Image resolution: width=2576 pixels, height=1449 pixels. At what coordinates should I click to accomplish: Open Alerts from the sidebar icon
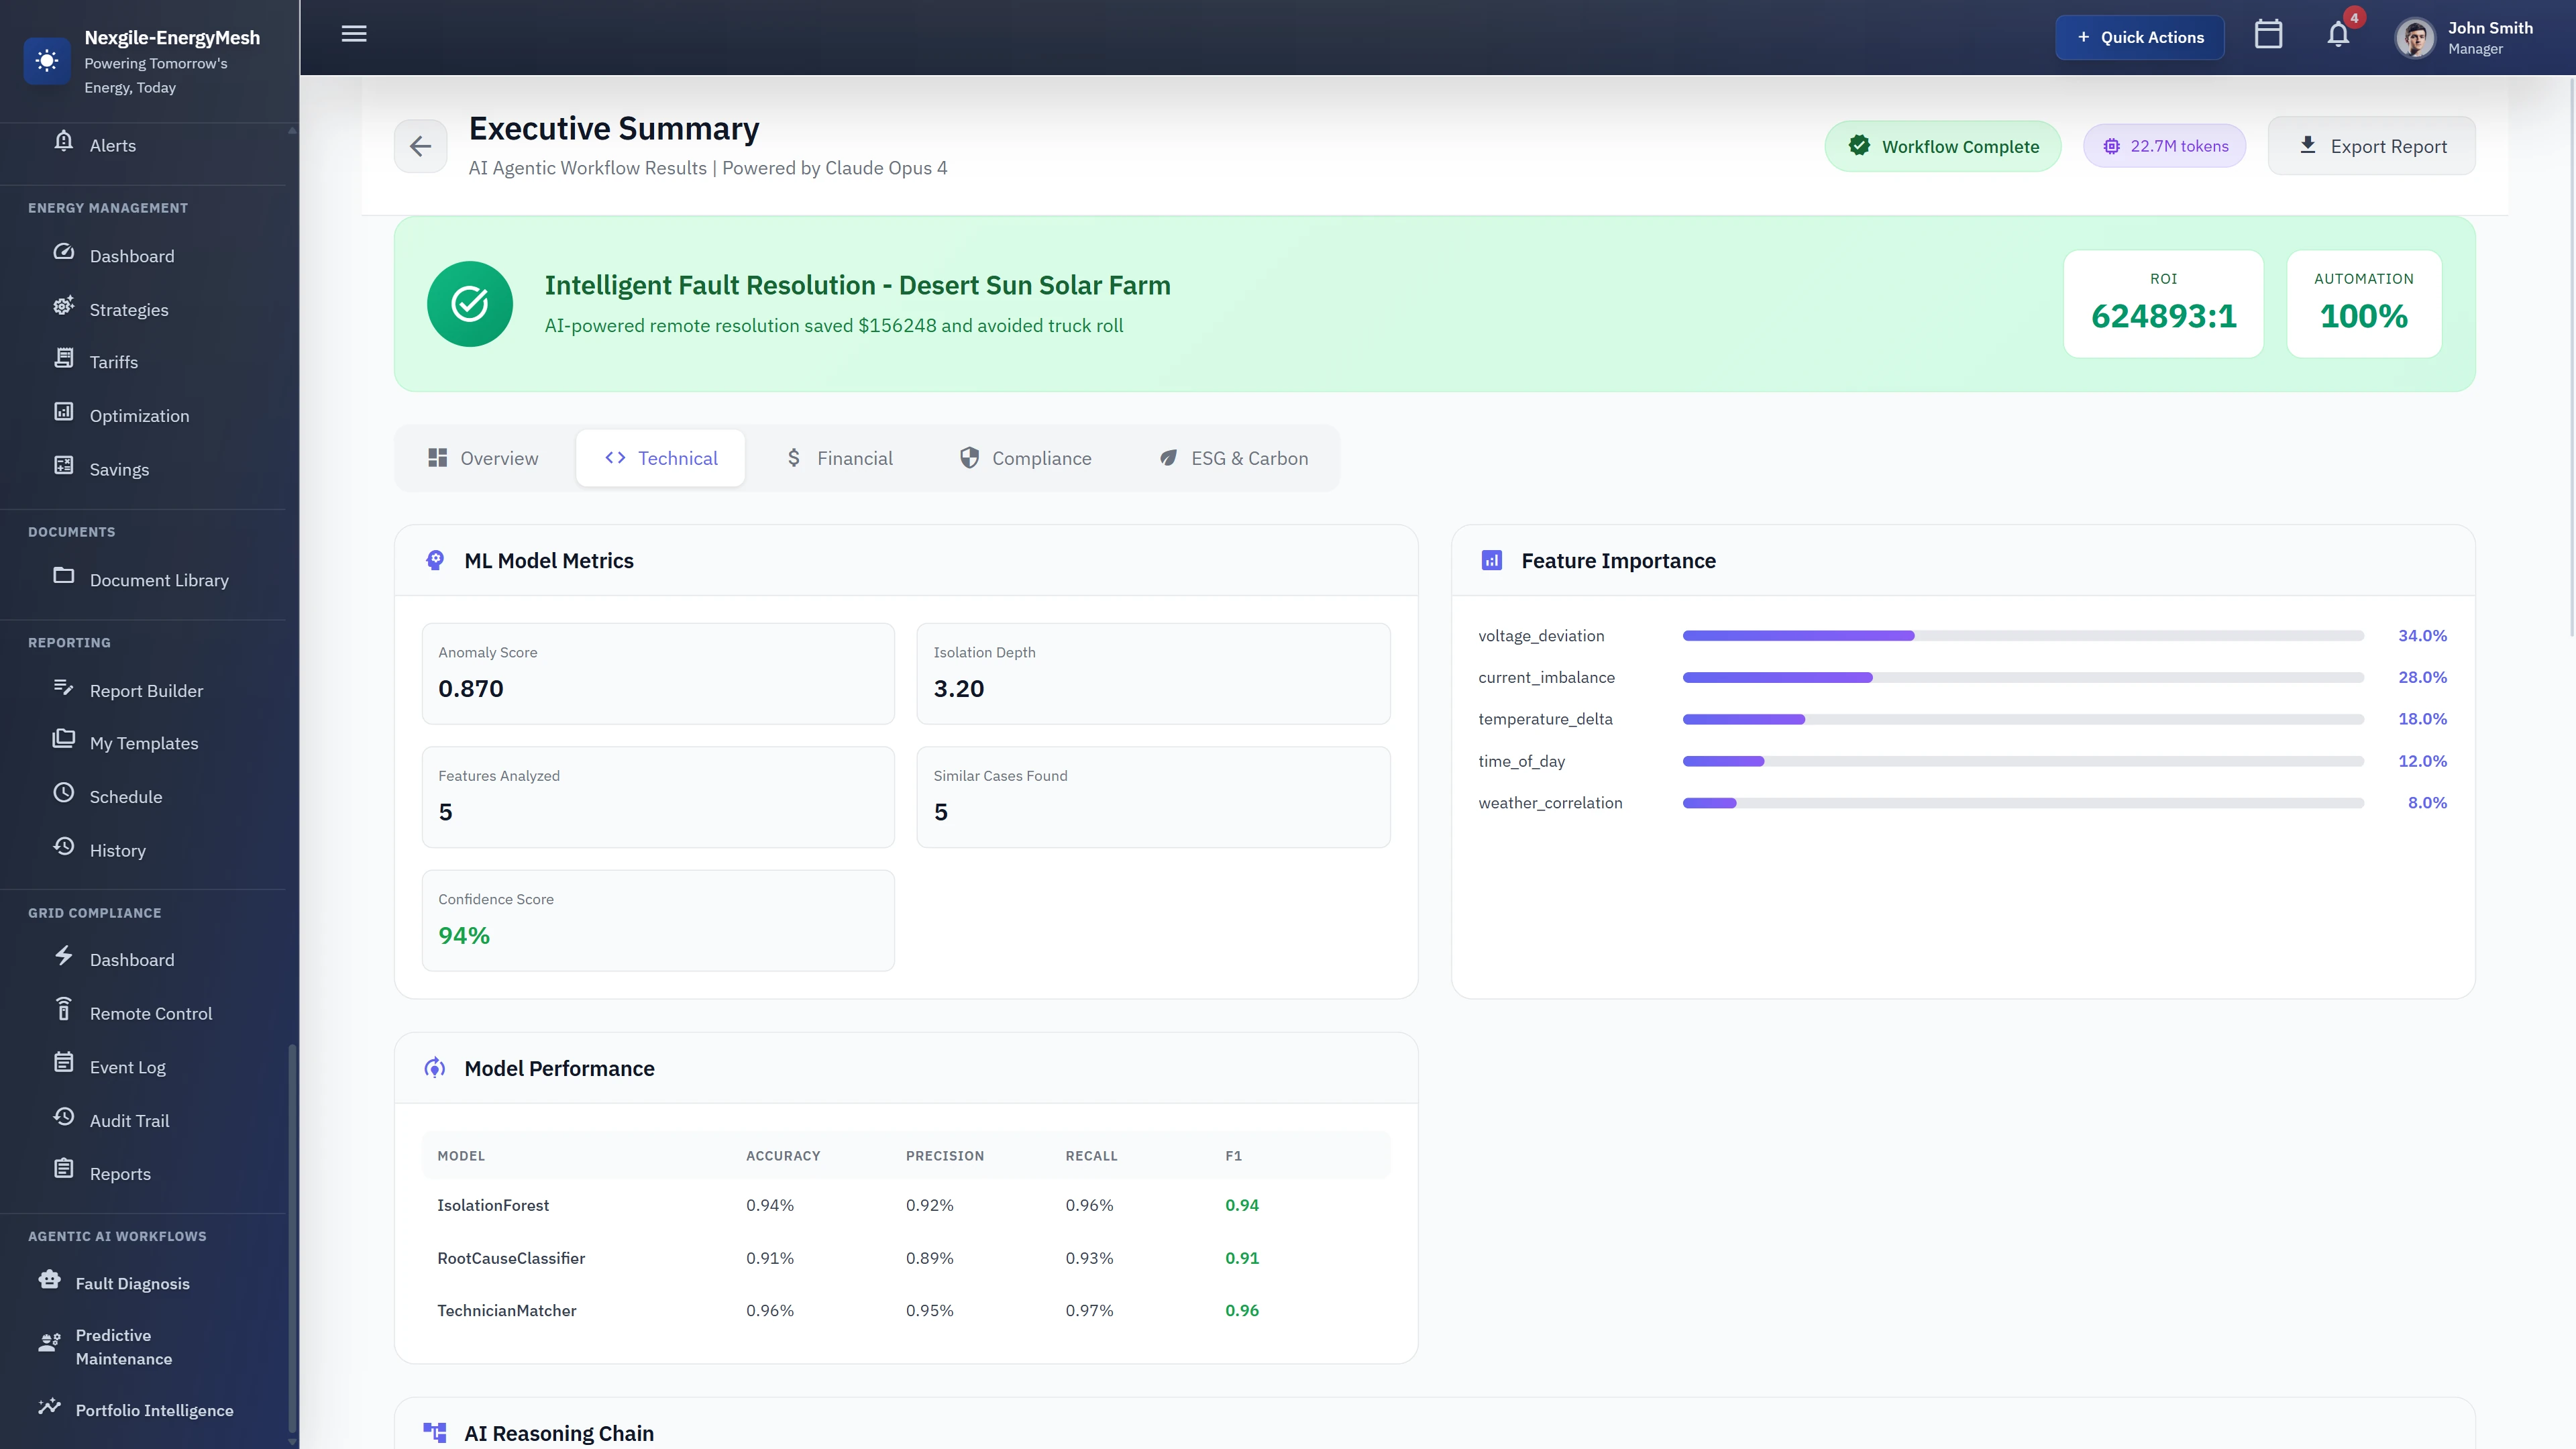click(x=63, y=142)
